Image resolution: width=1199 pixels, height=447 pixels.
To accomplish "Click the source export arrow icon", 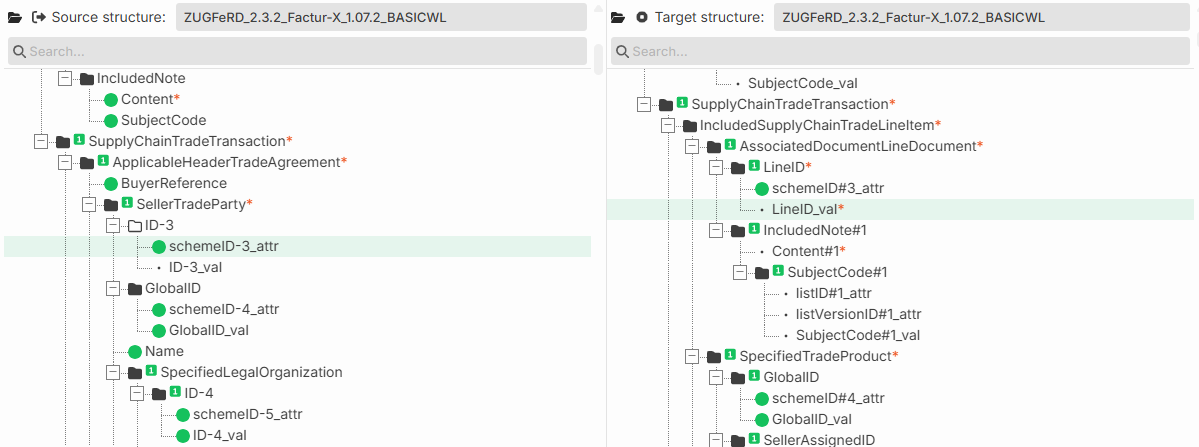I will pos(38,17).
